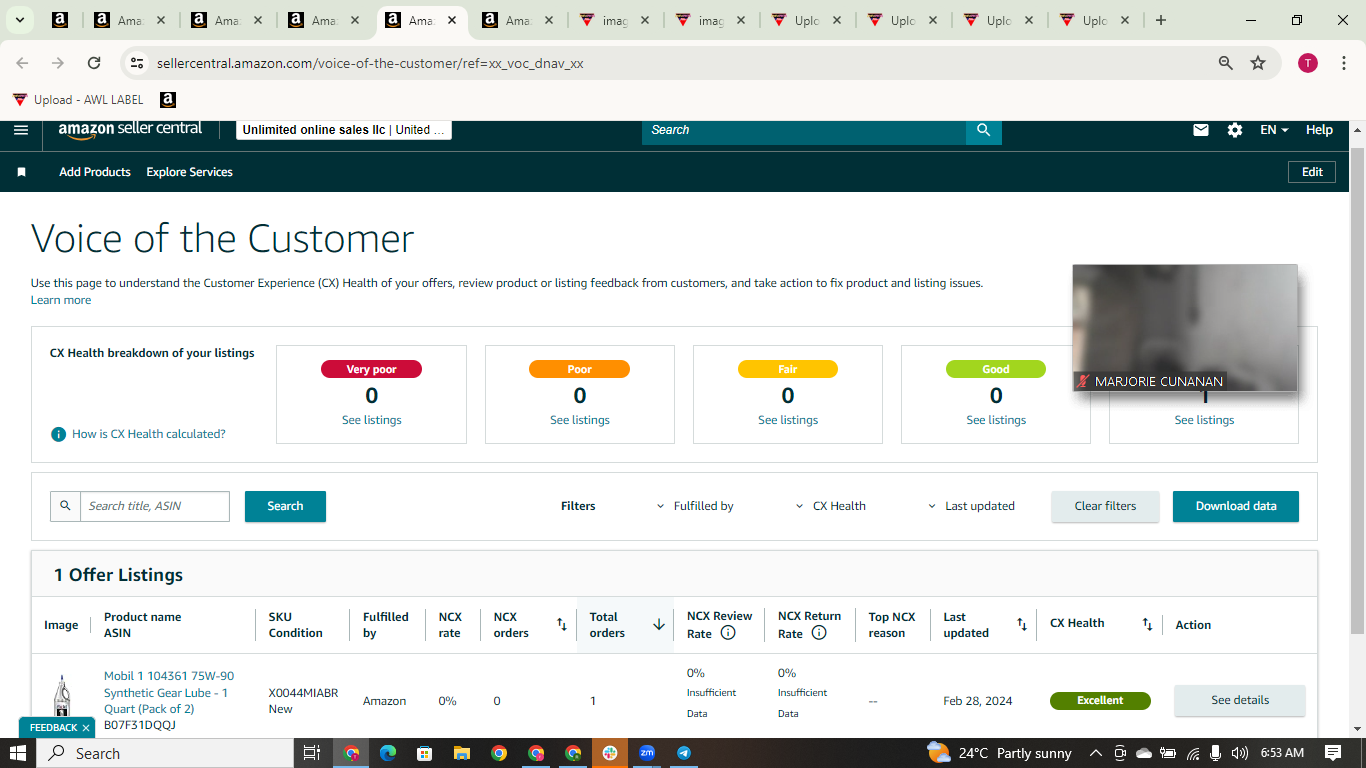Click the bookmark flag icon in the navigation bar

coord(21,172)
